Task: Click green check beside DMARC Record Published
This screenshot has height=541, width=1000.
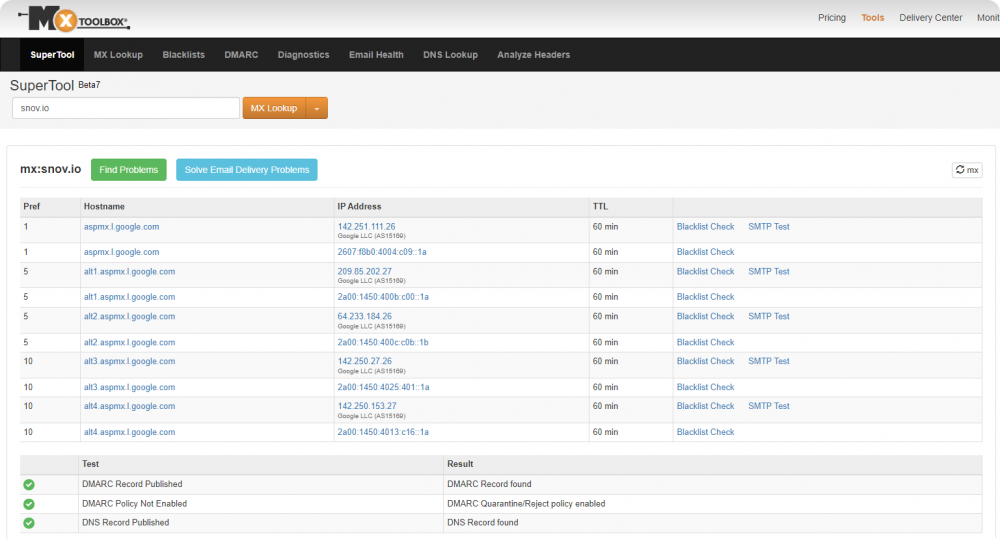Action: [x=29, y=485]
